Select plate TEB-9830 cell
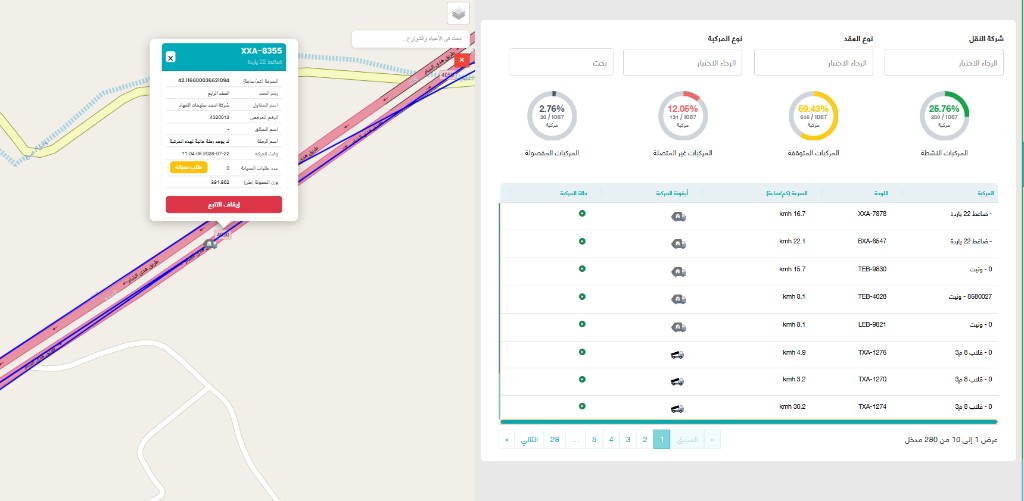The width and height of the screenshot is (1024, 501). pos(872,268)
